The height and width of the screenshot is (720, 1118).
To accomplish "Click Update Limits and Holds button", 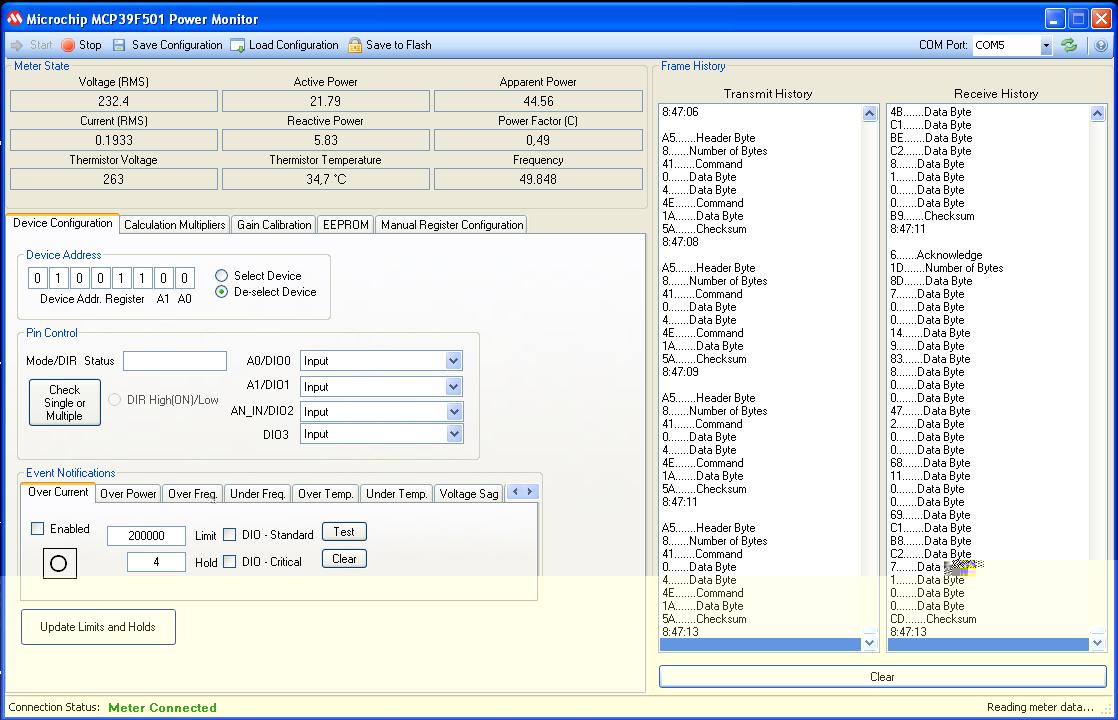I will [x=98, y=627].
